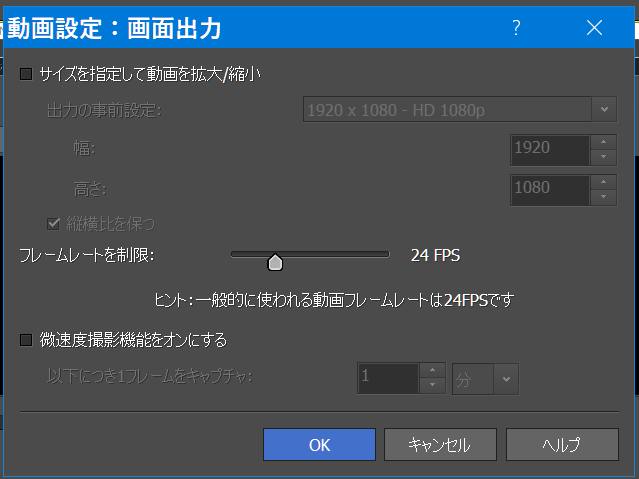Click the right end of the frame rate slider track

(x=386, y=254)
